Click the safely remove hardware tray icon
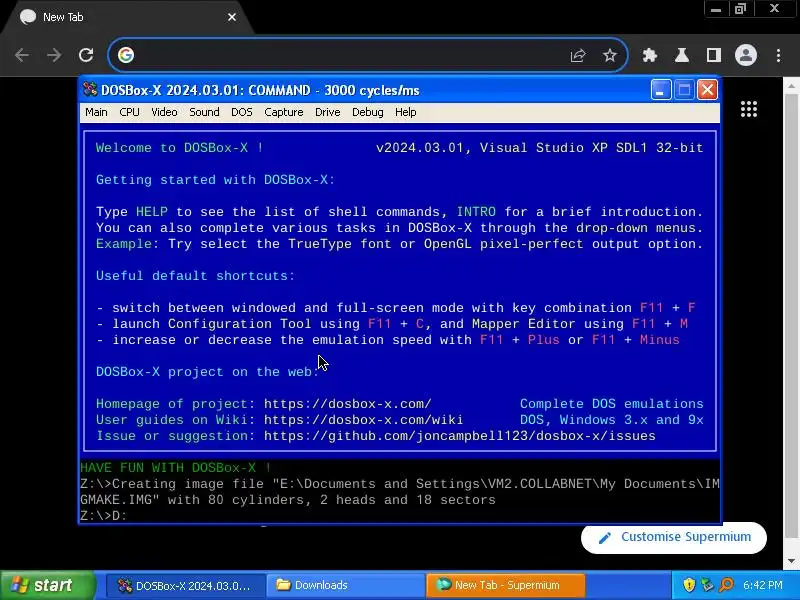 point(707,585)
